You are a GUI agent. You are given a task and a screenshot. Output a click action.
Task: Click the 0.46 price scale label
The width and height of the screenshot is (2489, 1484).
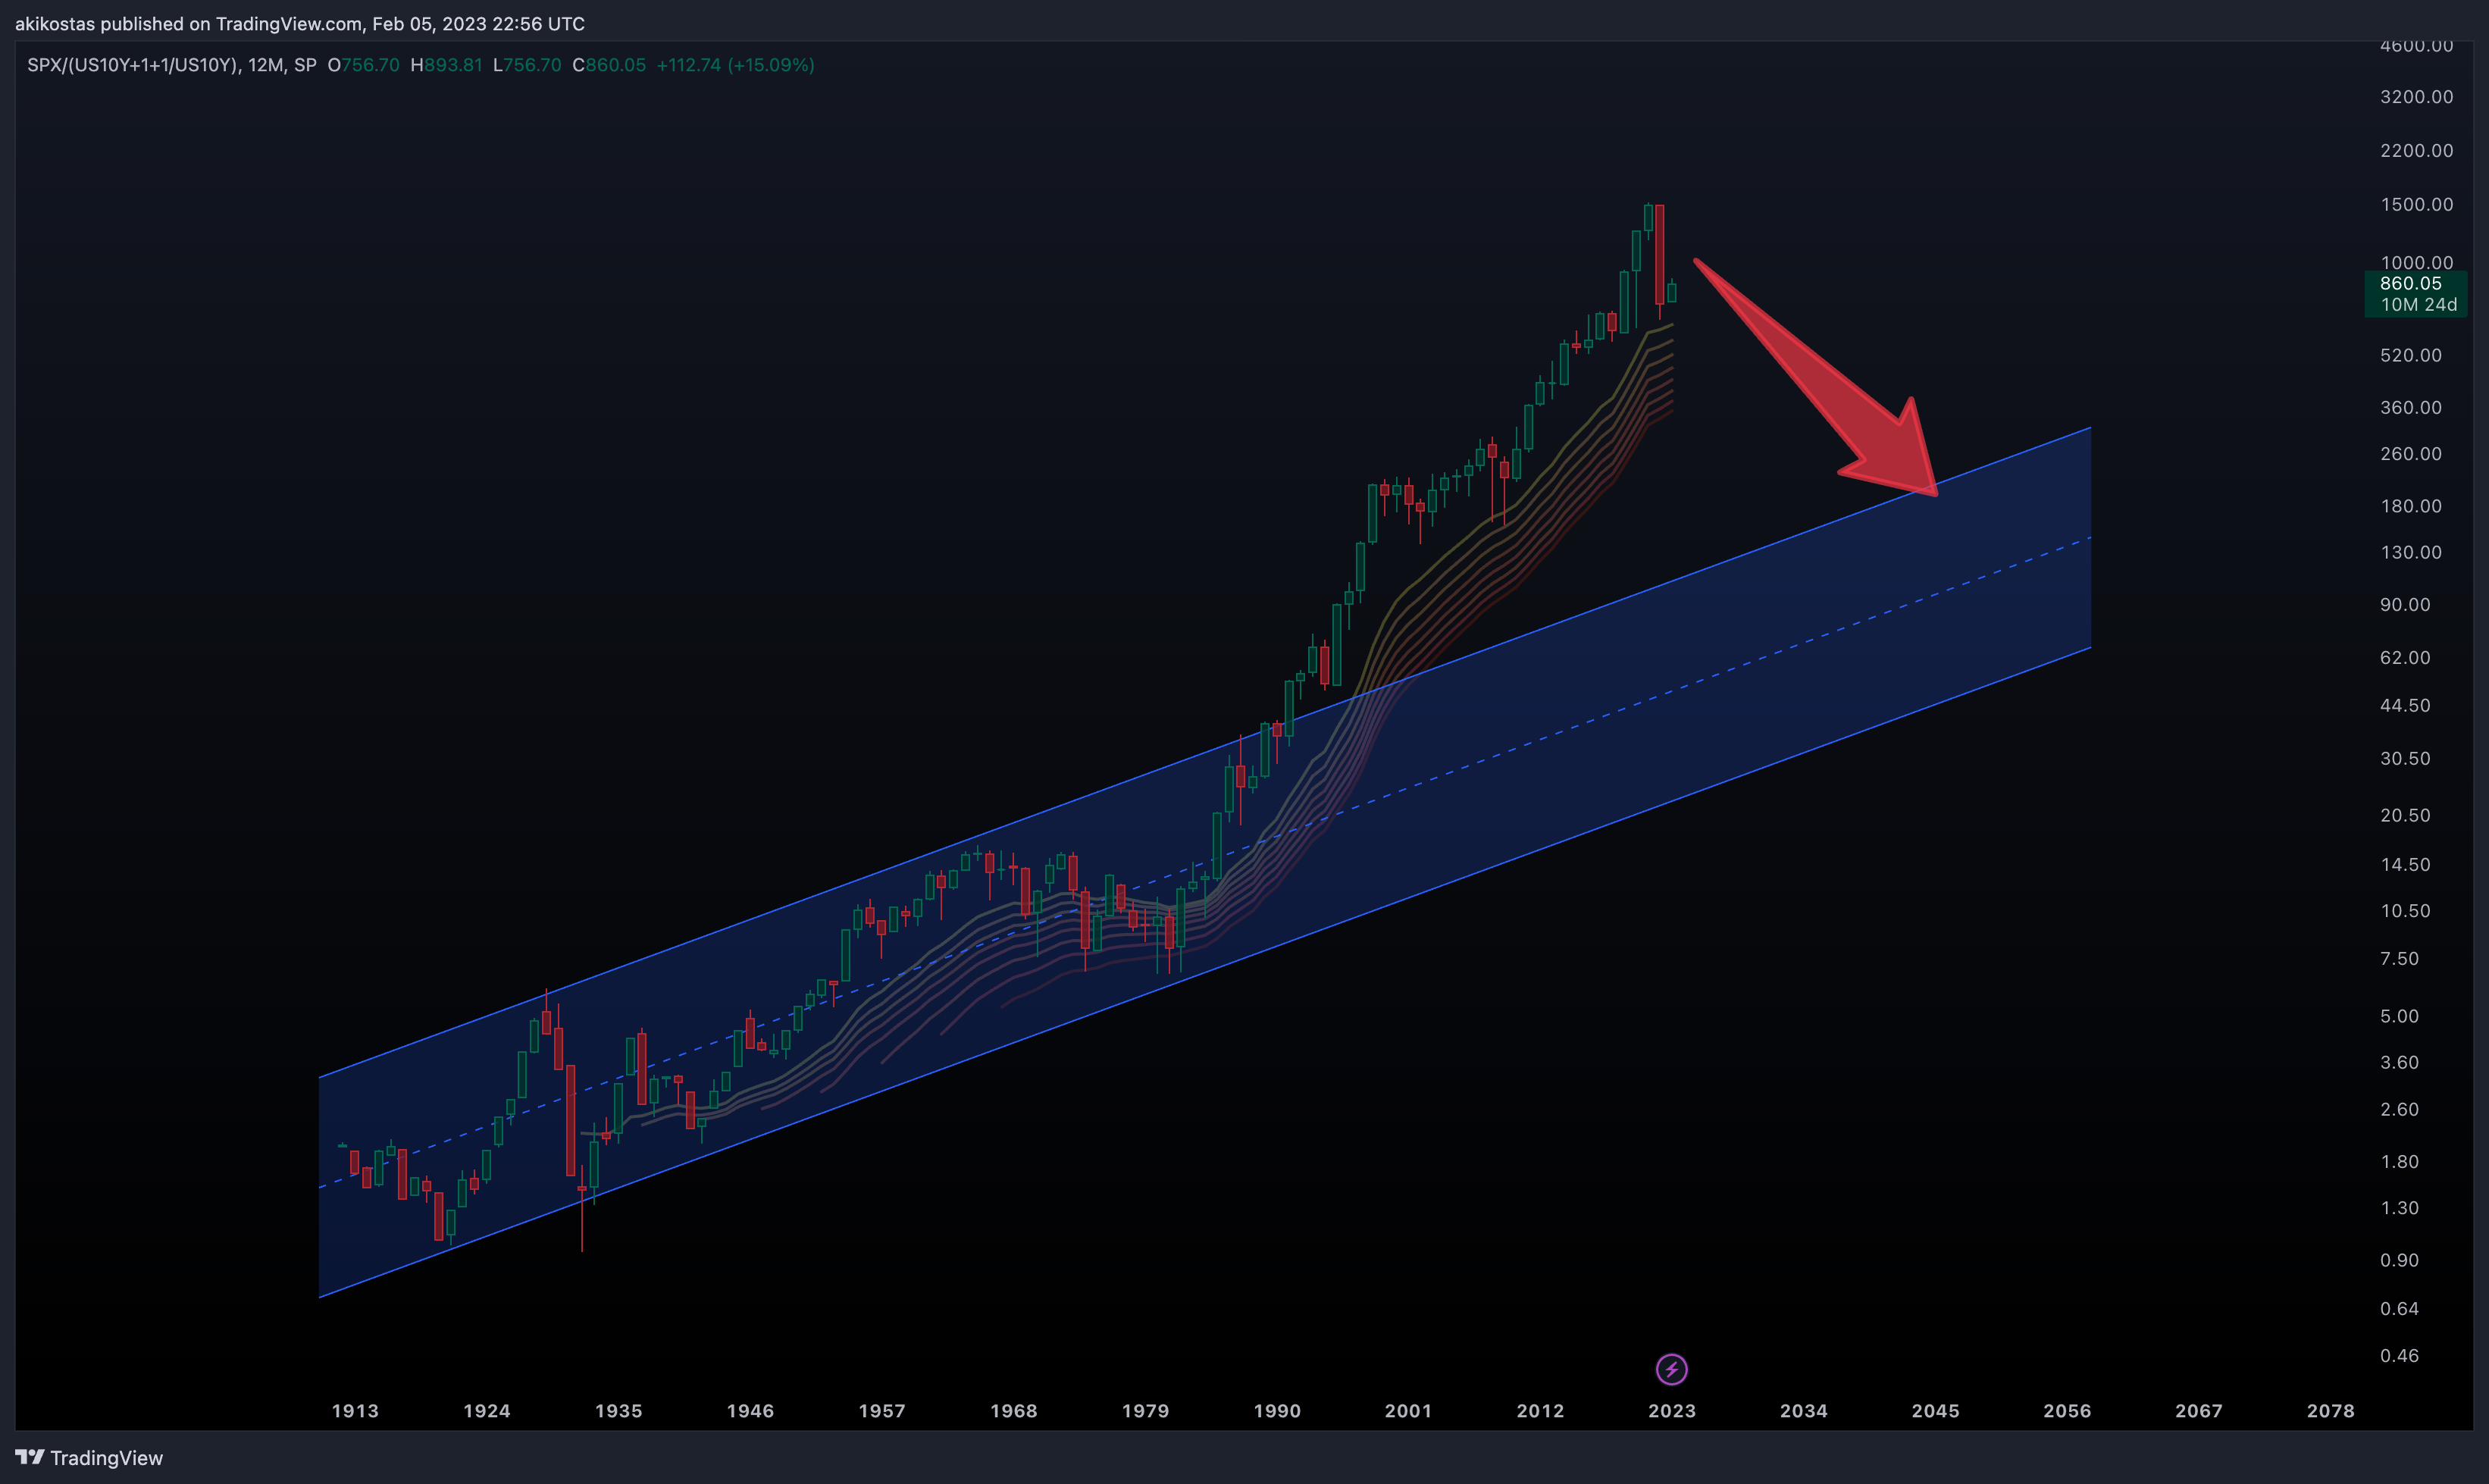tap(2399, 1356)
